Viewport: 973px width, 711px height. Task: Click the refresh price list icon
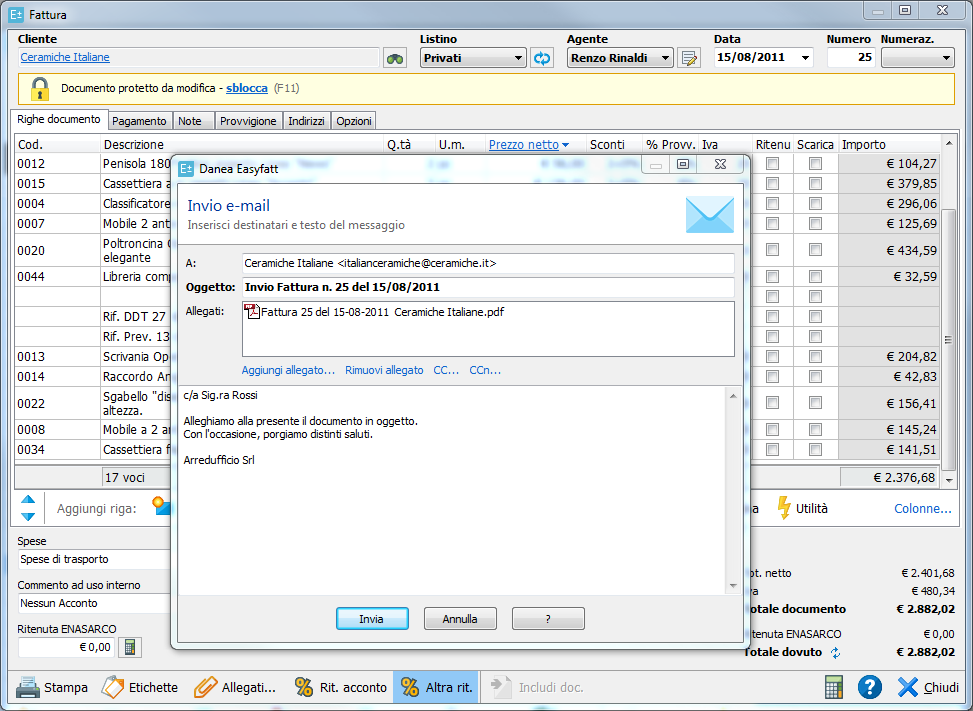pos(542,58)
